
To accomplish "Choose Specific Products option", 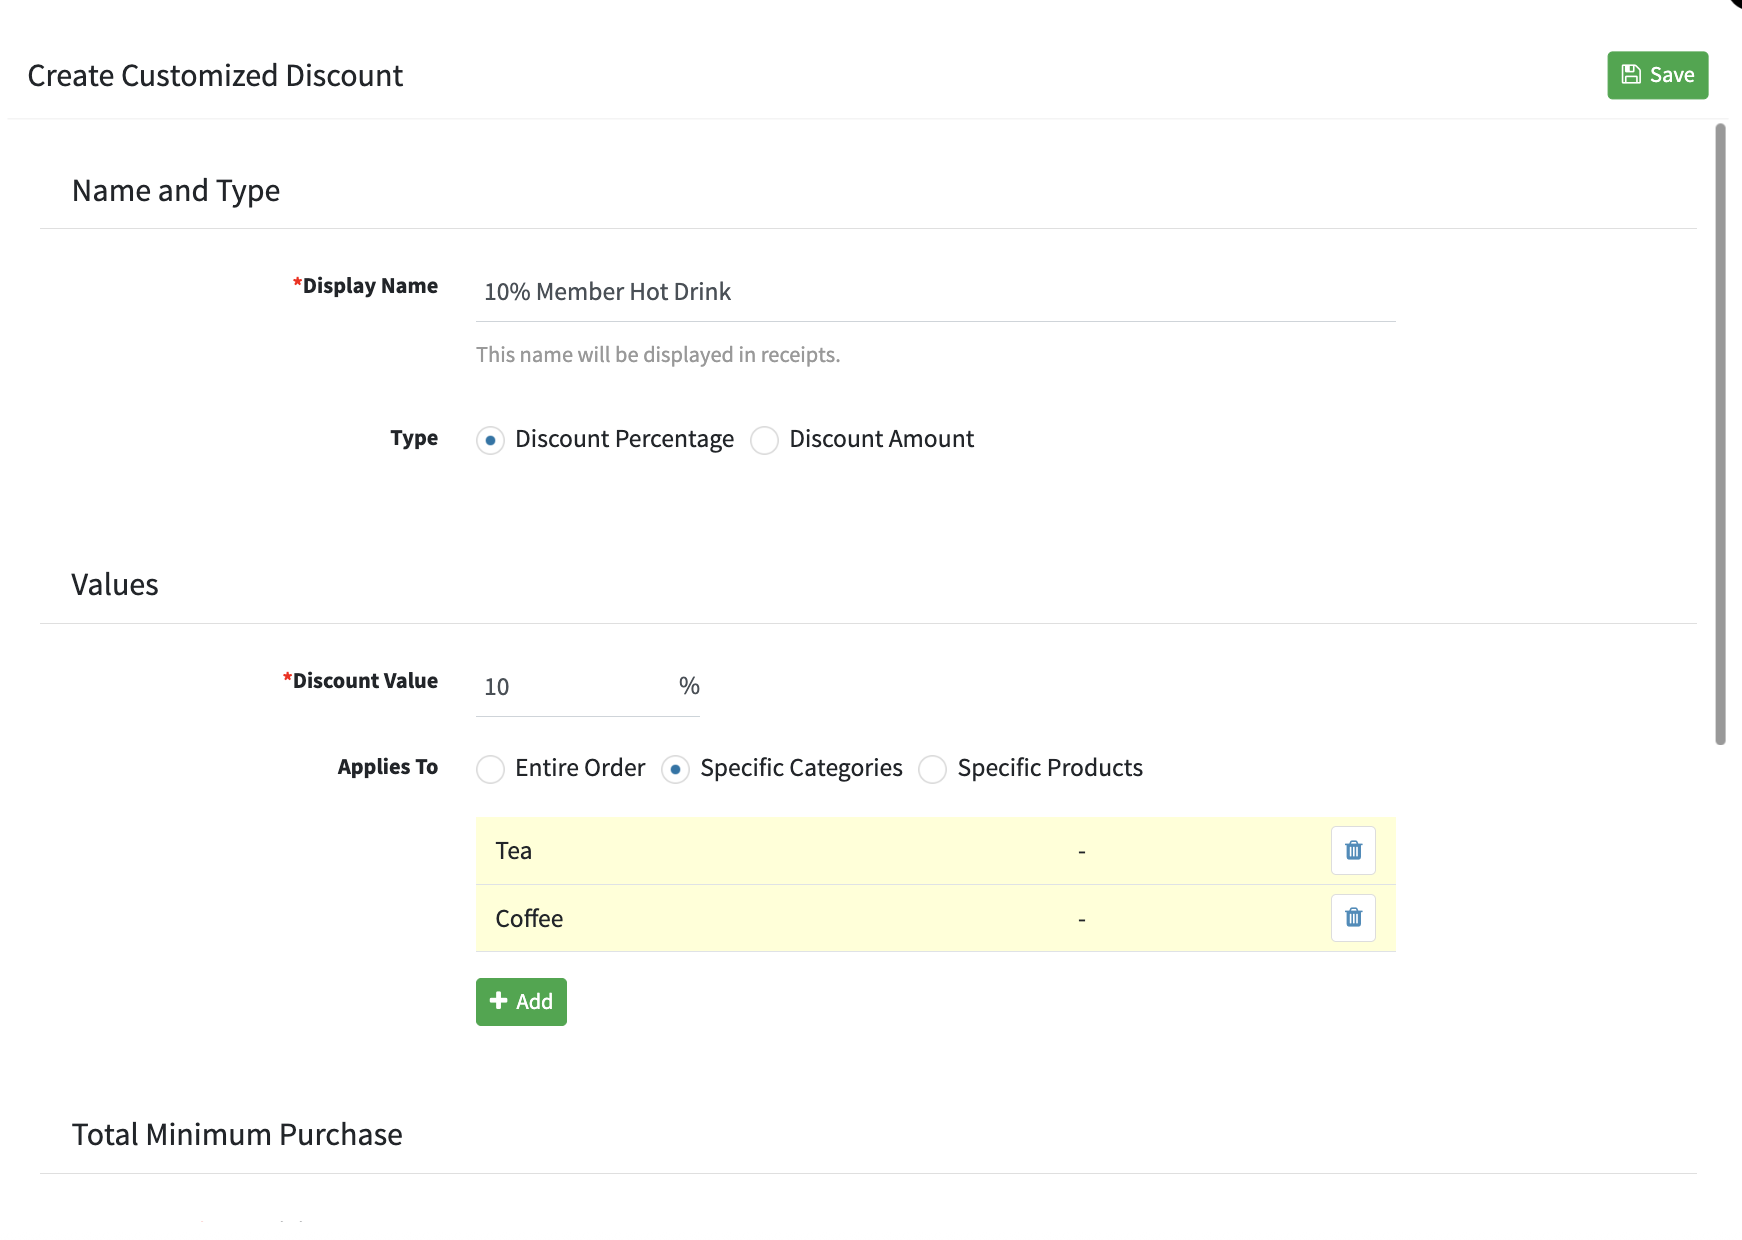I will pyautogui.click(x=932, y=769).
